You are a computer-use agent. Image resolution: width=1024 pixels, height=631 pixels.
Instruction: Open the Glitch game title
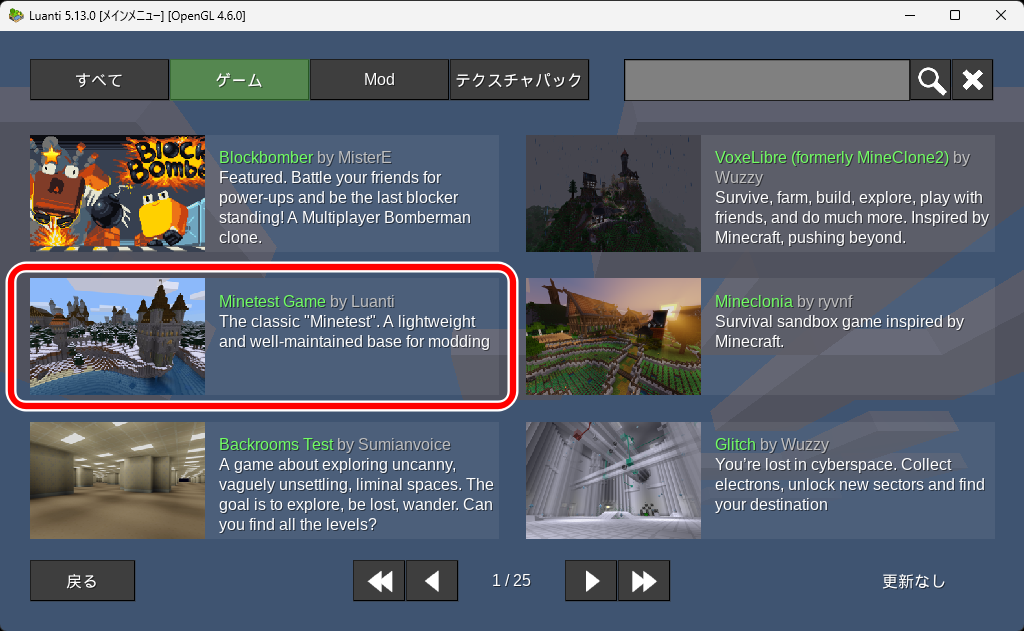(735, 444)
